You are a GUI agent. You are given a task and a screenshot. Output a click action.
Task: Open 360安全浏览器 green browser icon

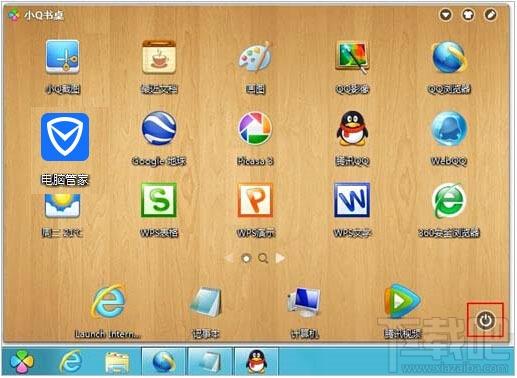[449, 200]
